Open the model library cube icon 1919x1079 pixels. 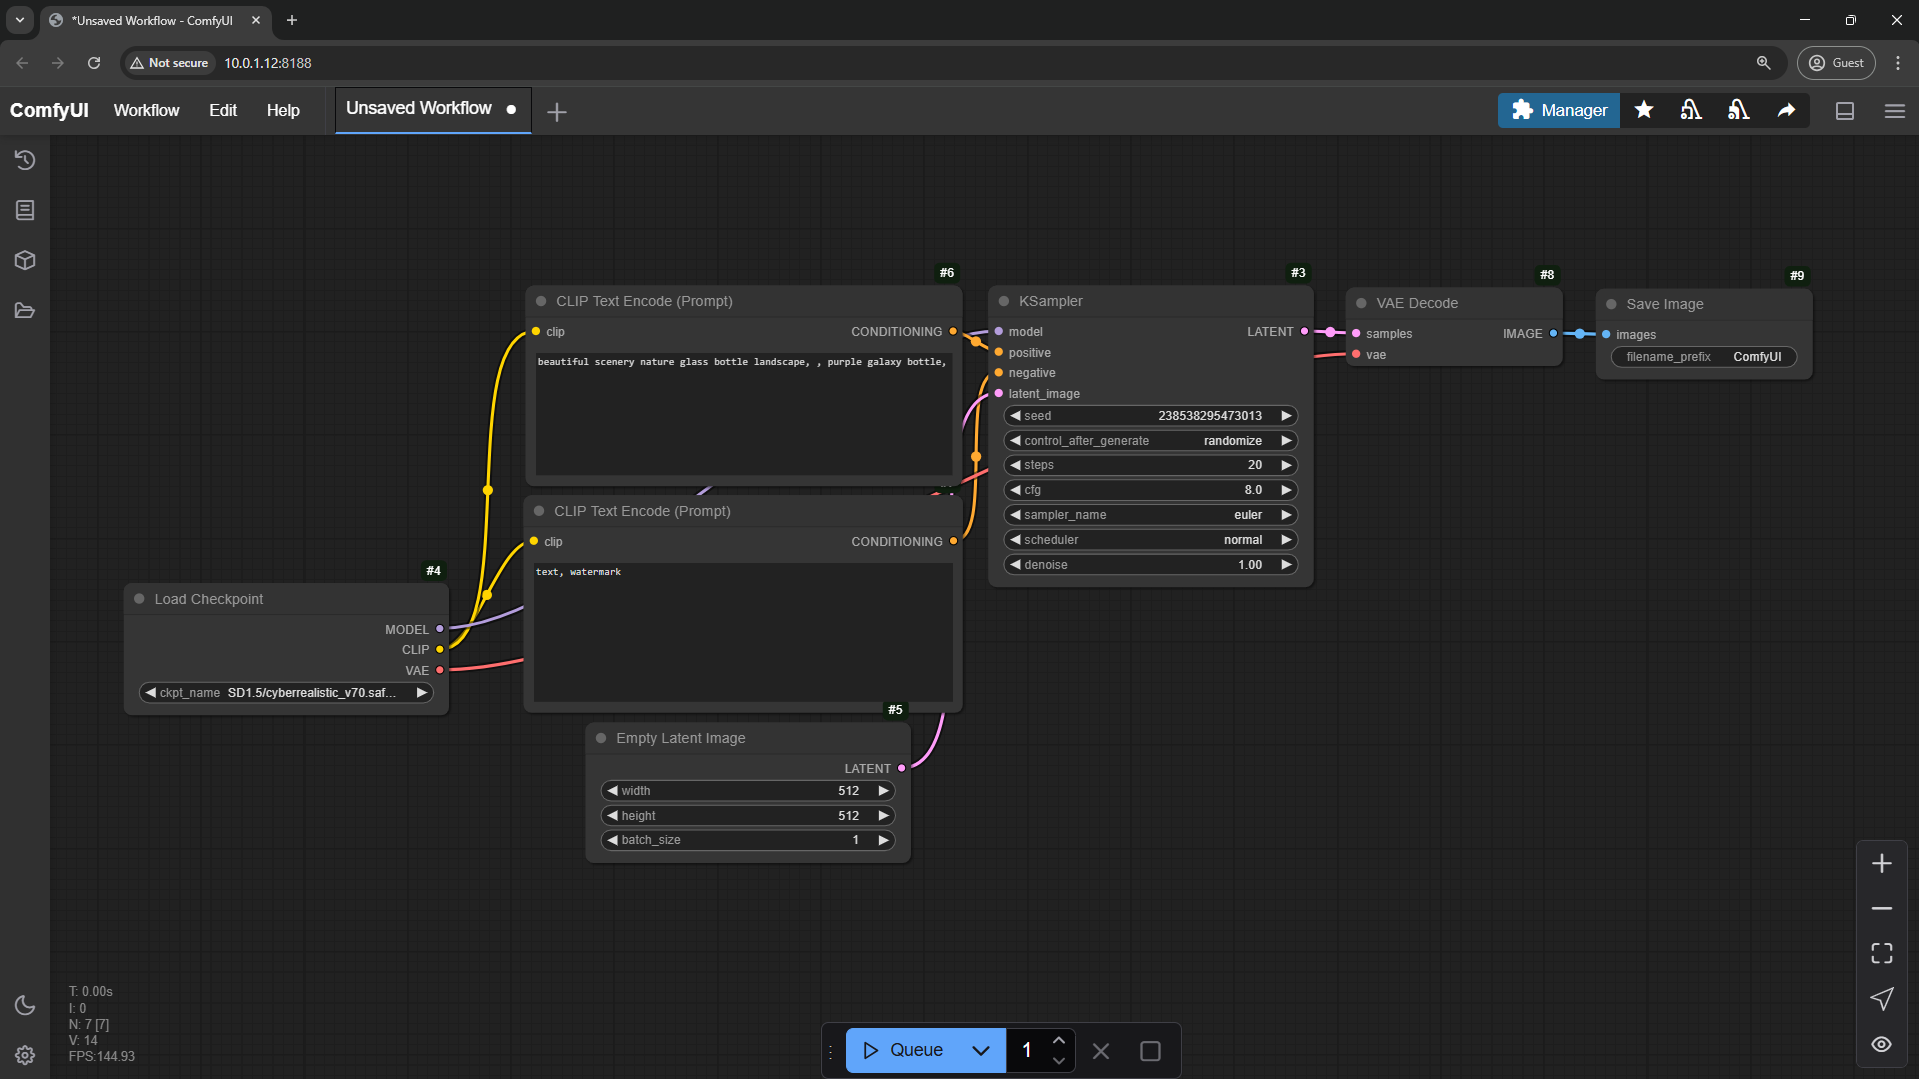[25, 260]
